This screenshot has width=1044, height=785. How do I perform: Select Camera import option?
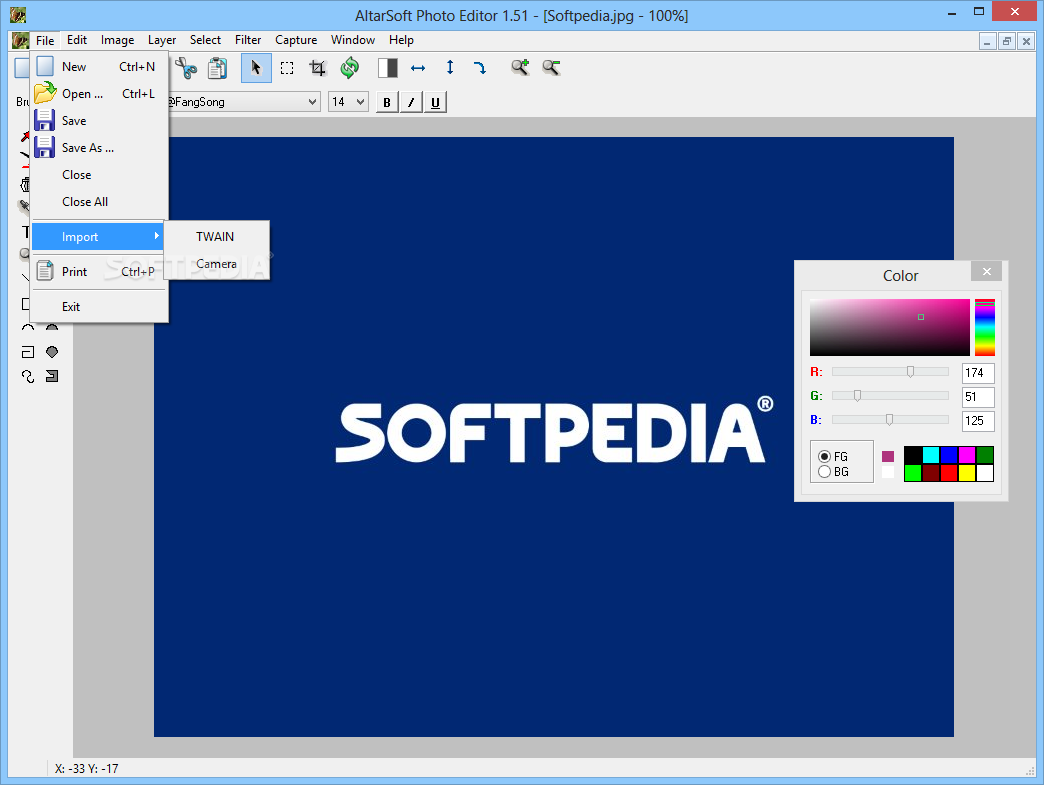tap(217, 264)
